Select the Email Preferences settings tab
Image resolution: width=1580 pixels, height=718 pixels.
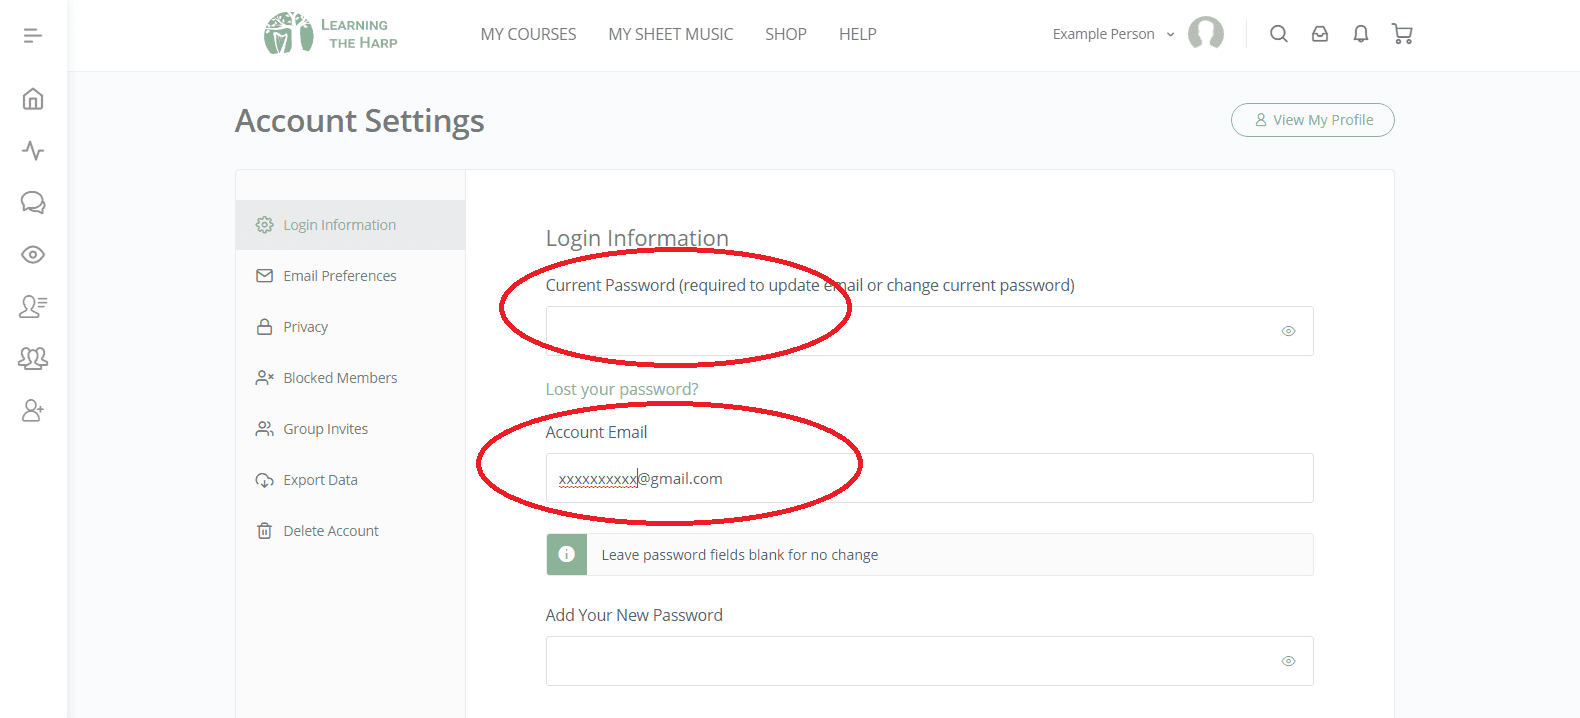pyautogui.click(x=350, y=276)
